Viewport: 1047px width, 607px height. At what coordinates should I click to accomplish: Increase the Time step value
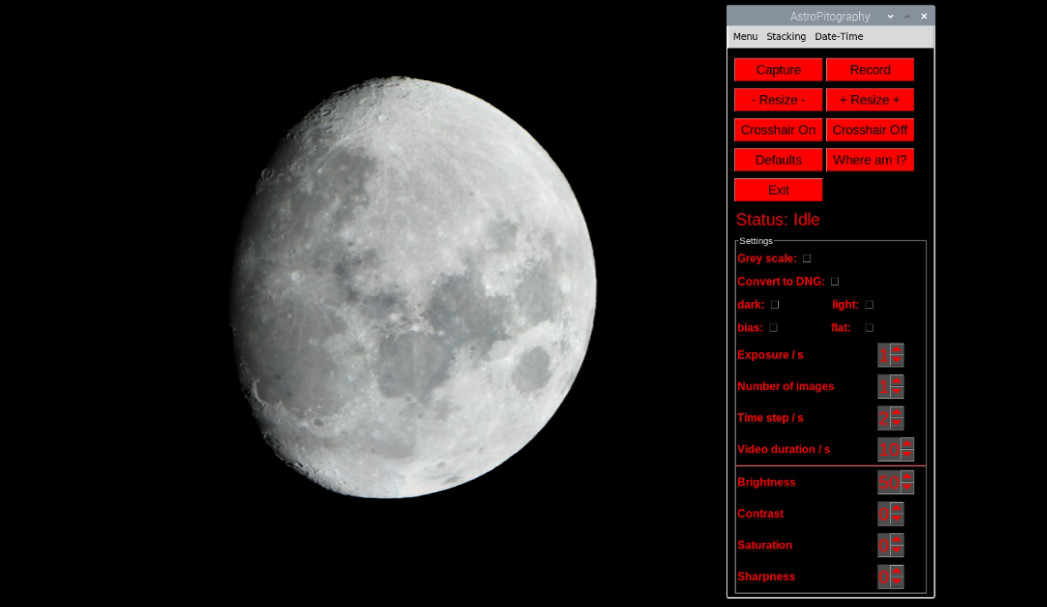point(899,413)
